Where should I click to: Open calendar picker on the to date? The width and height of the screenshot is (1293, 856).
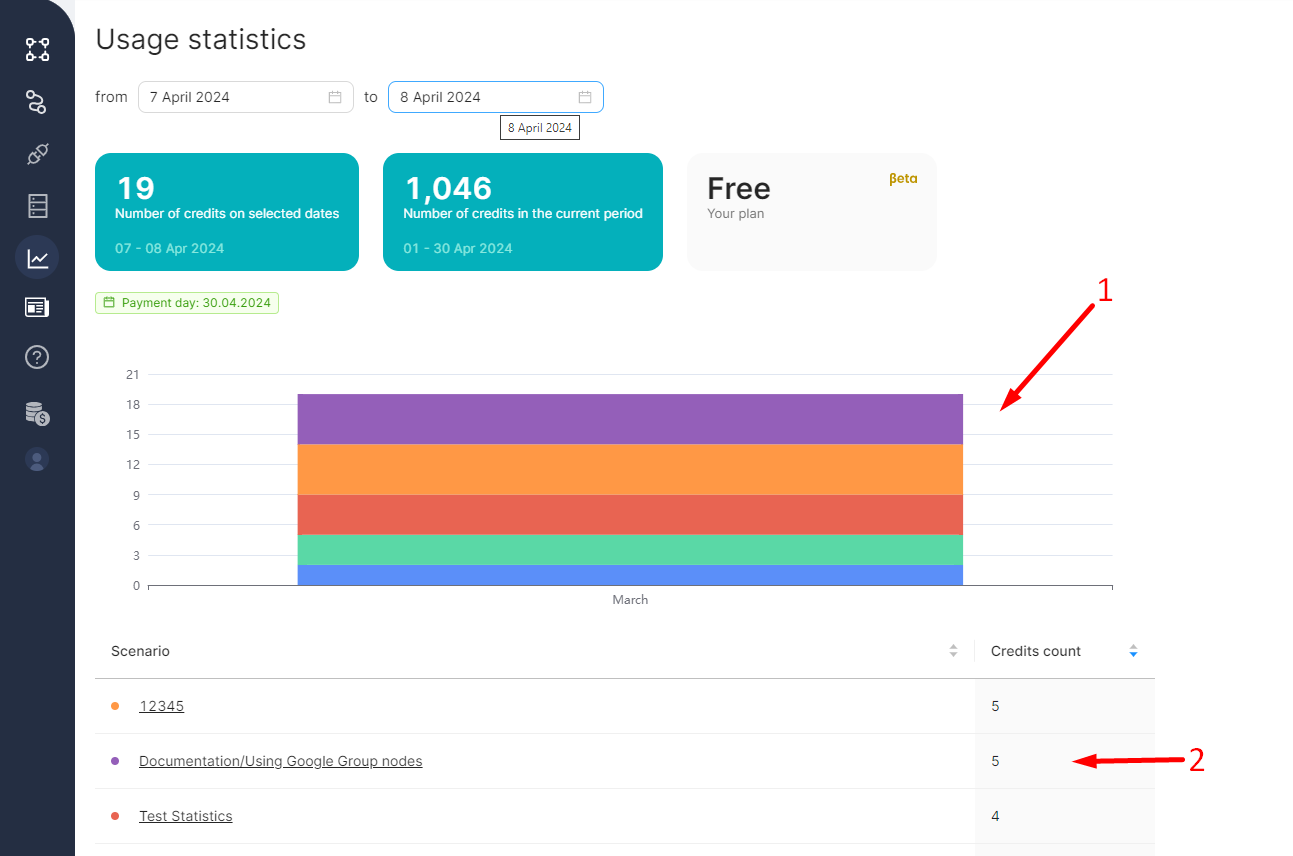pos(585,97)
